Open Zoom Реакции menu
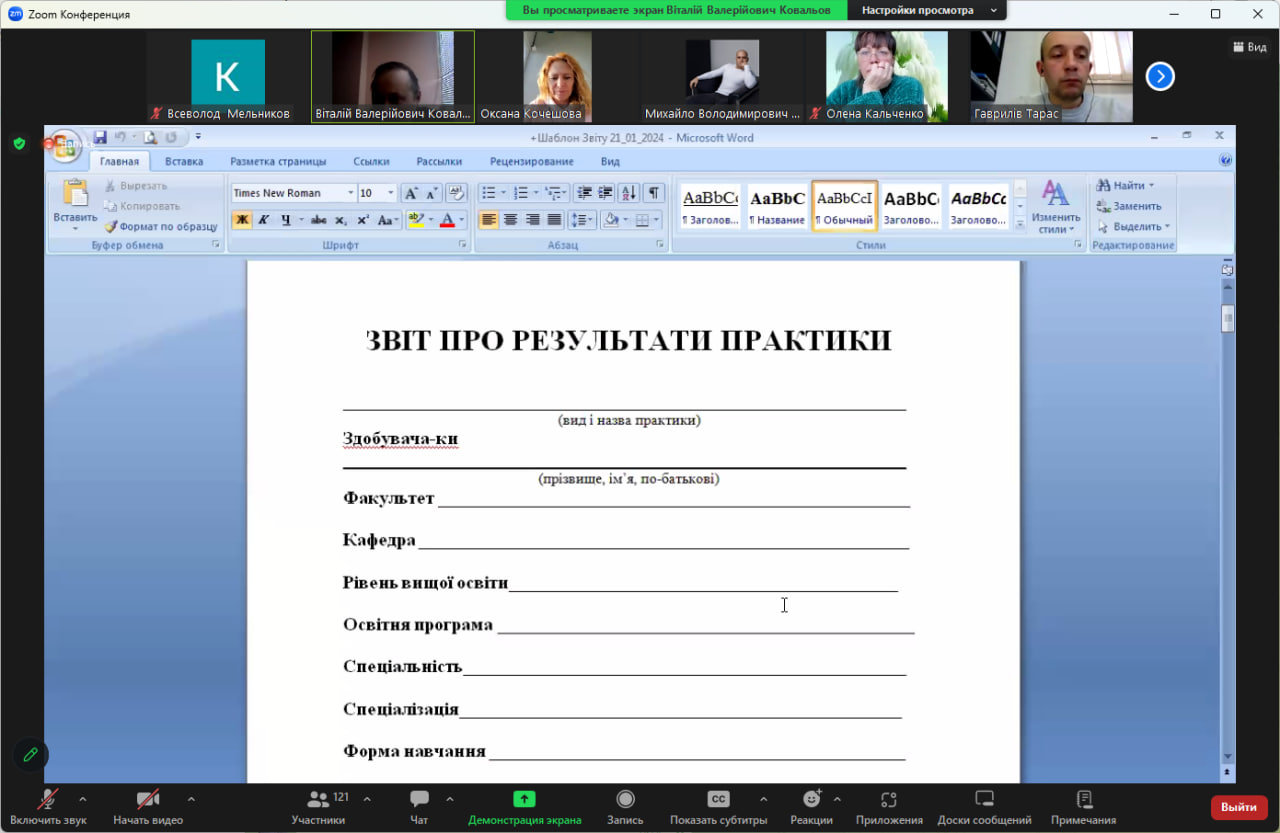Screen dimensions: 1280x833 pyautogui.click(x=811, y=808)
